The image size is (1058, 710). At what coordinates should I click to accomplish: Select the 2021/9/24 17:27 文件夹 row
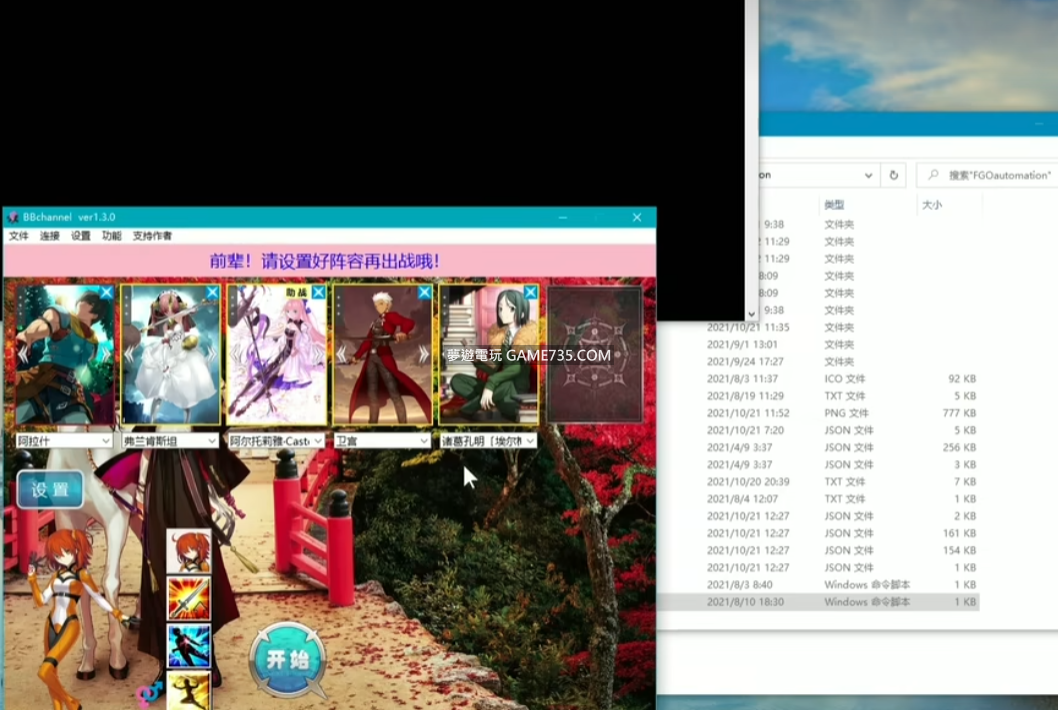click(818, 361)
